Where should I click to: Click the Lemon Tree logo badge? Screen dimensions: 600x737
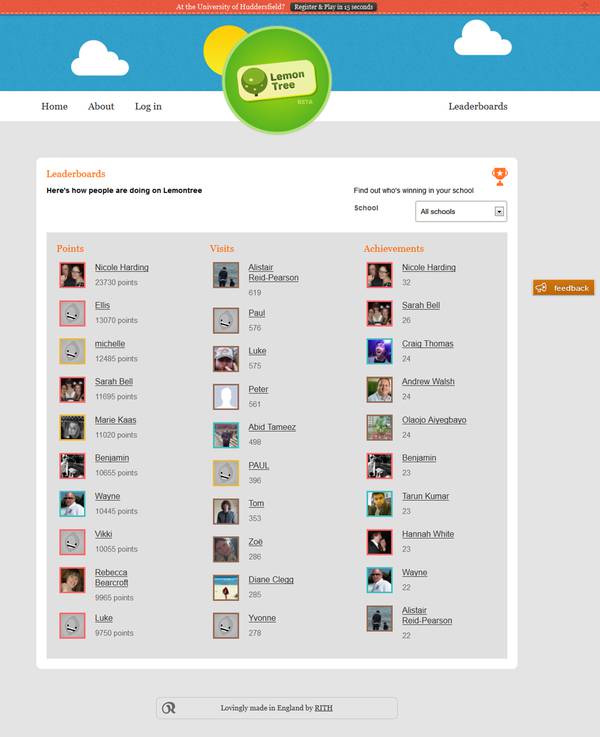point(277,80)
